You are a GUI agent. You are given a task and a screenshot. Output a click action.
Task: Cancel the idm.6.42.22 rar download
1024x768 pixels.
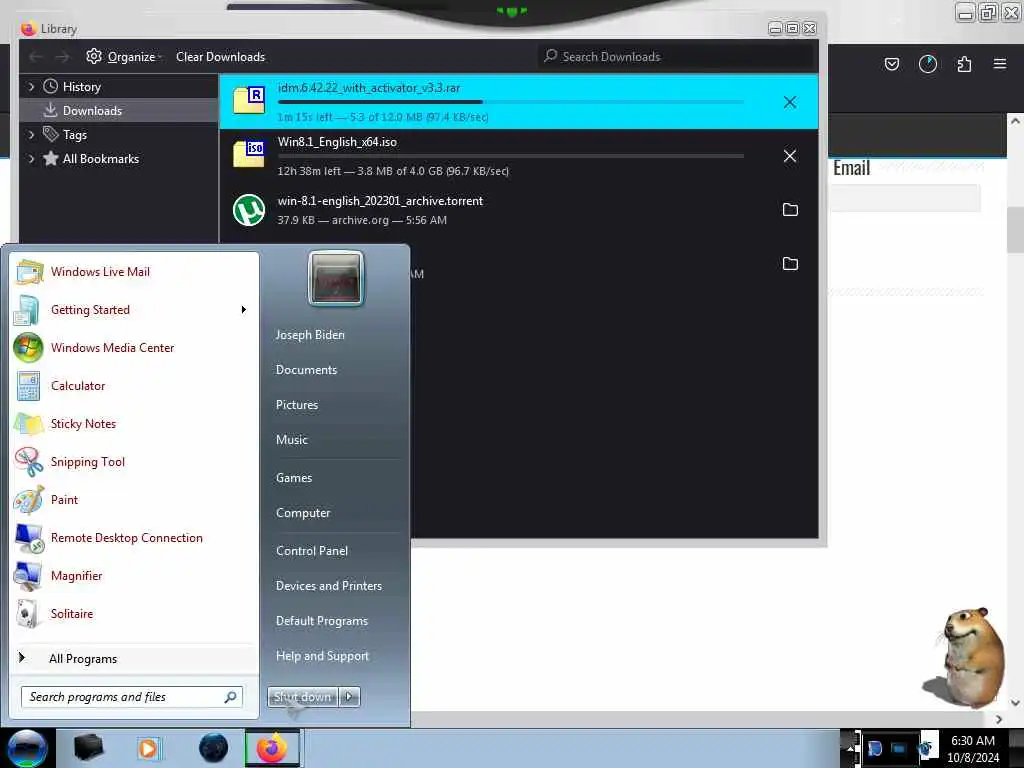(x=790, y=102)
